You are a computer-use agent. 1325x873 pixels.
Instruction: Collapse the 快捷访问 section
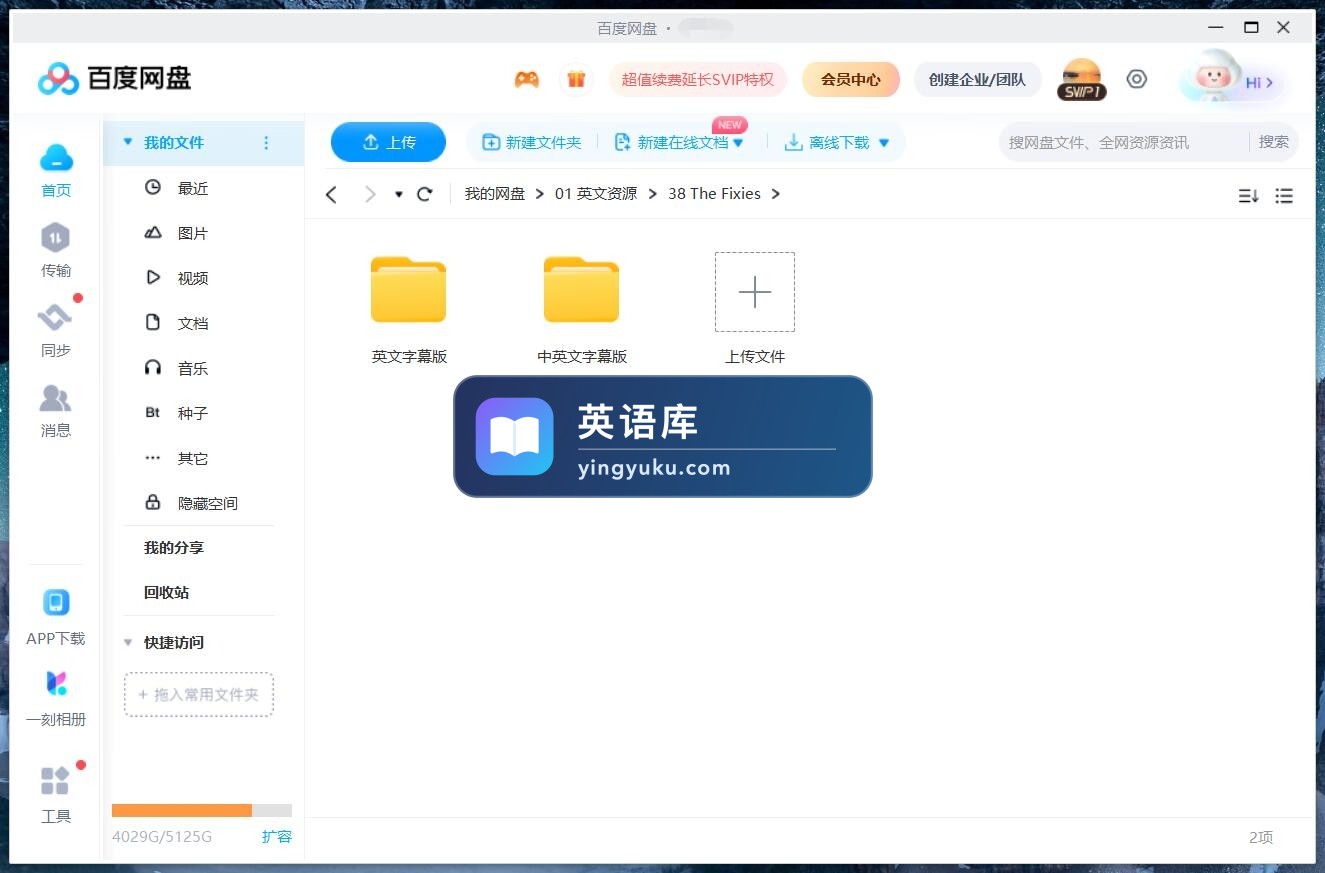tap(127, 642)
